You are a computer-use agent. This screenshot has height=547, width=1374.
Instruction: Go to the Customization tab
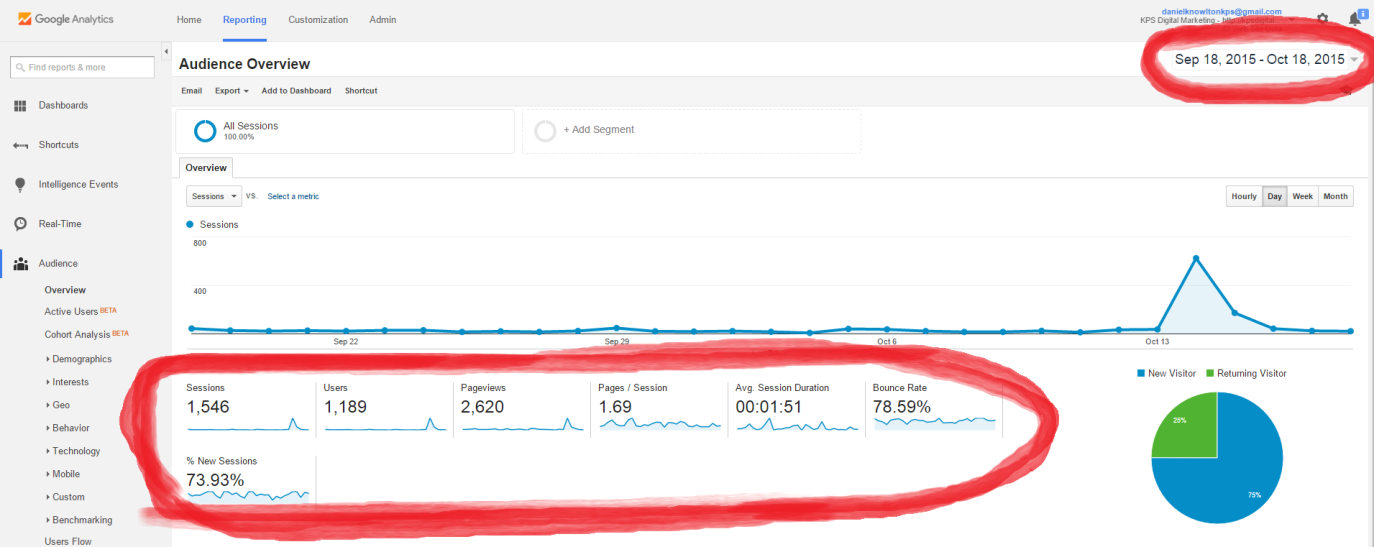click(318, 20)
